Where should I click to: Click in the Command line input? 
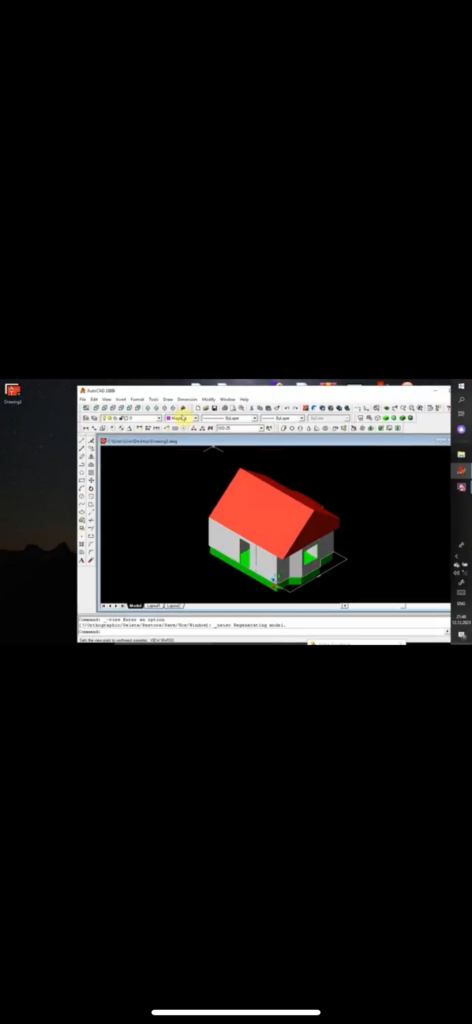pos(261,632)
